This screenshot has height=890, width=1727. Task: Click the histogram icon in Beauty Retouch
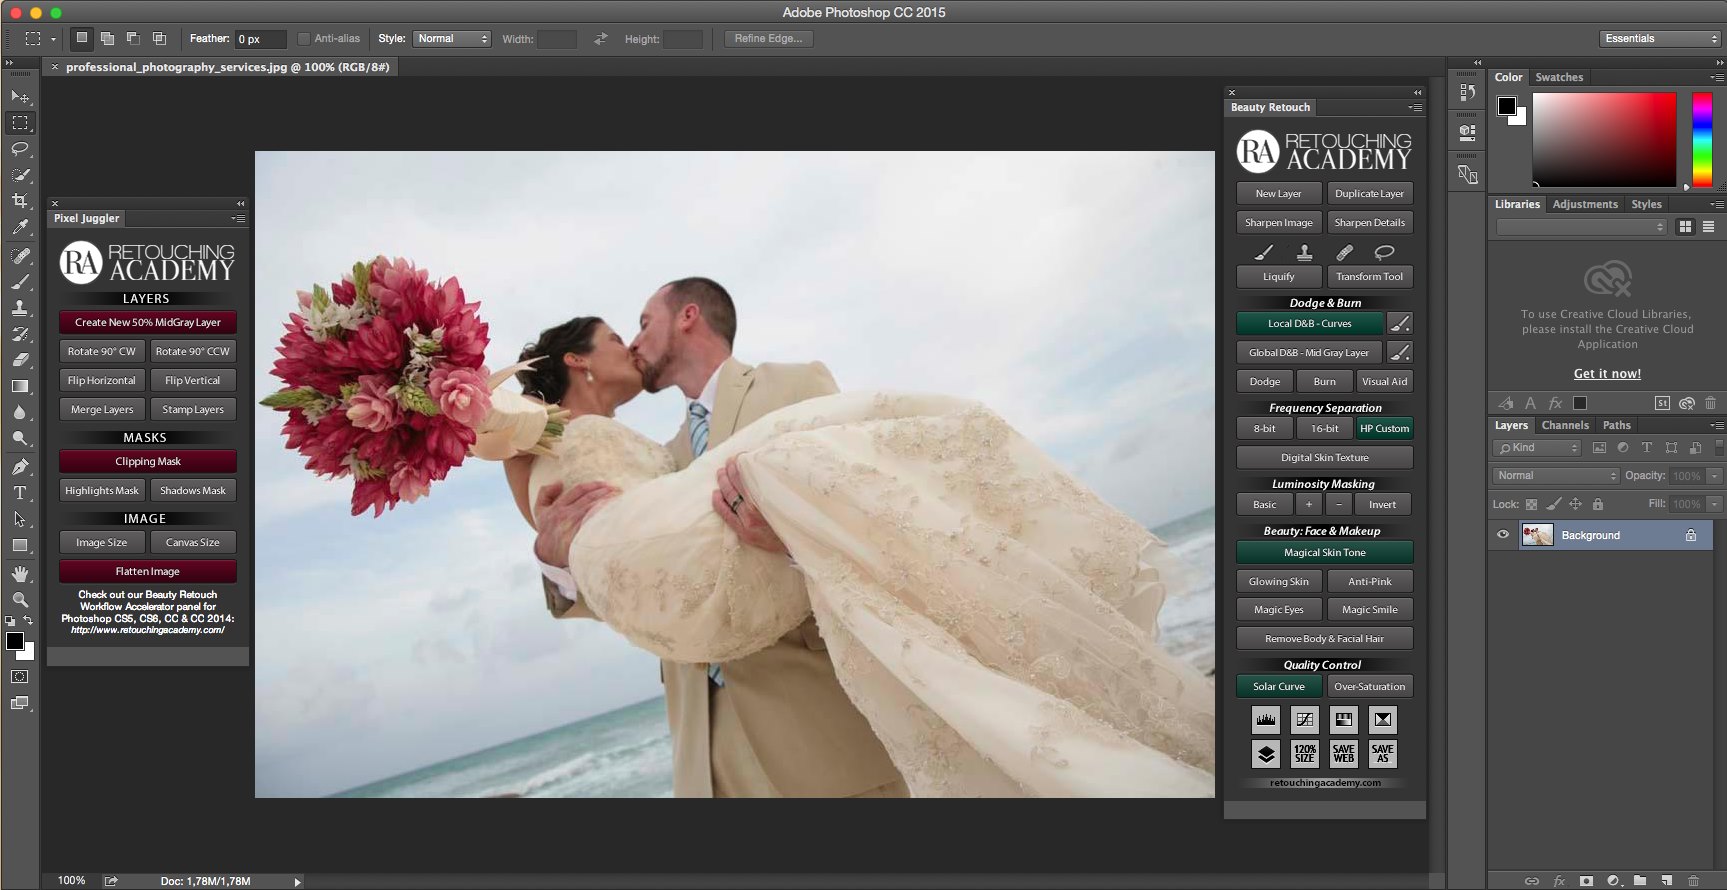click(x=1266, y=719)
